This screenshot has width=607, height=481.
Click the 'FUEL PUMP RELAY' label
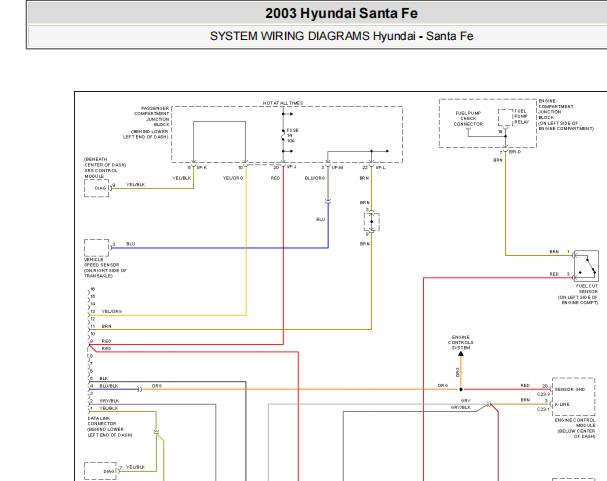[521, 116]
